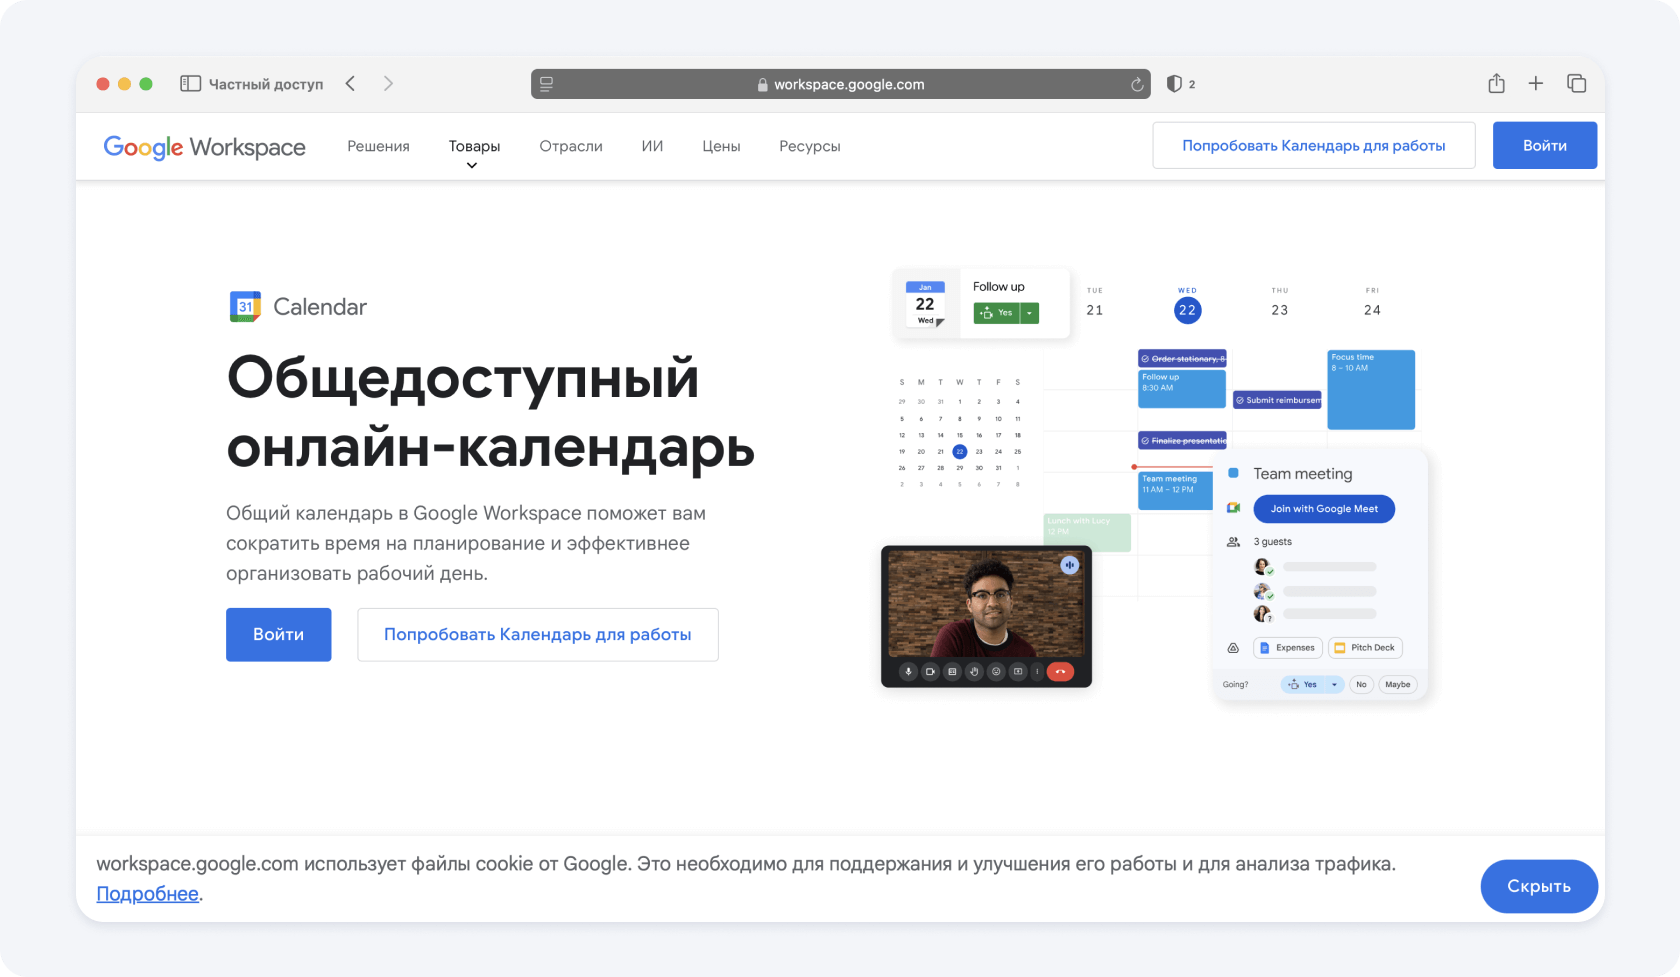The image size is (1680, 977).
Task: Click the page reload icon in address bar
Action: [x=1137, y=85]
